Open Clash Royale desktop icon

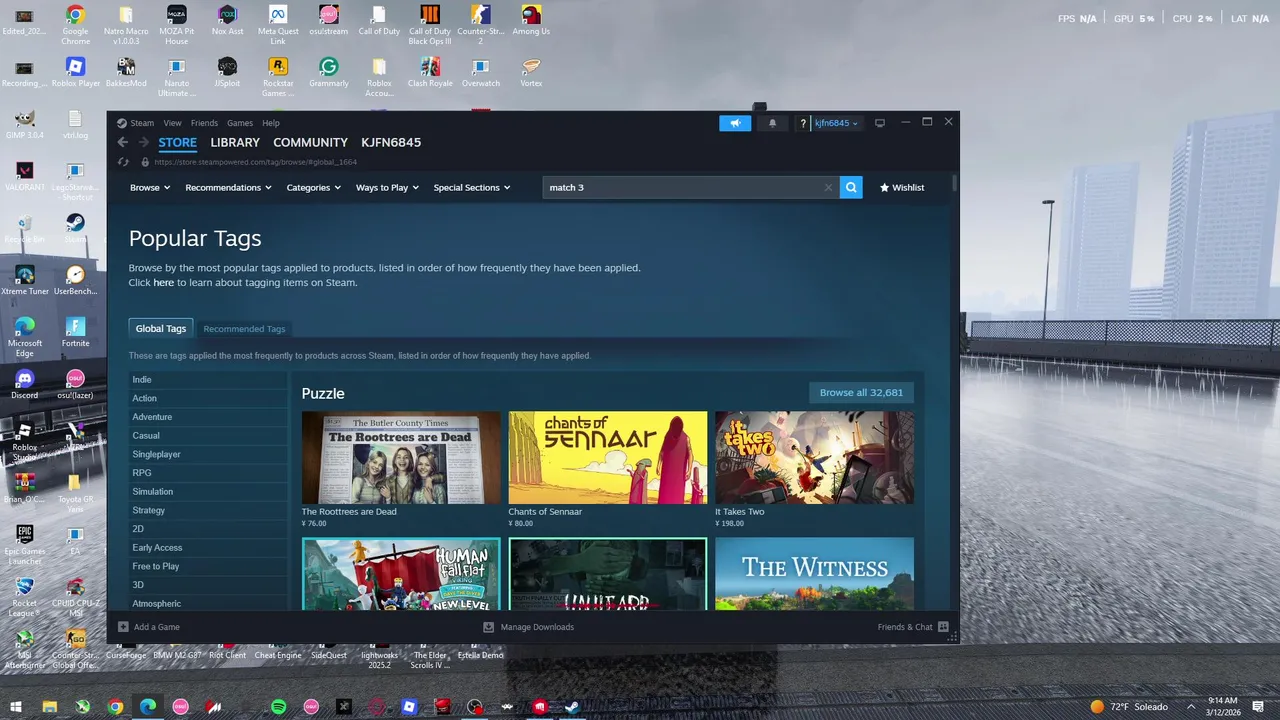pos(430,72)
